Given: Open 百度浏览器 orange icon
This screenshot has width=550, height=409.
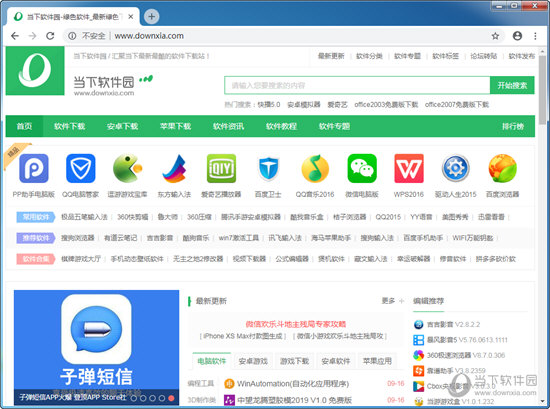Looking at the screenshot, I should click(502, 168).
